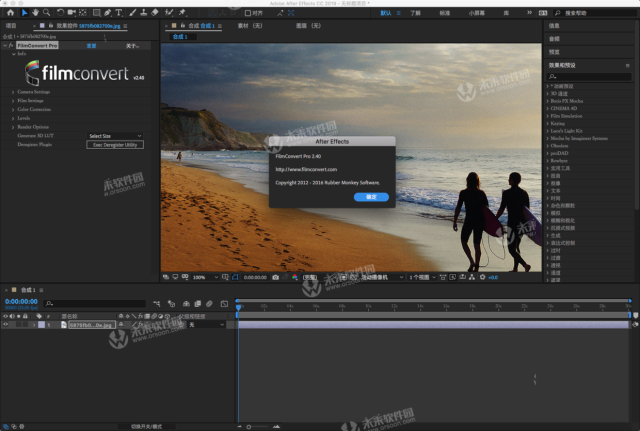Toggle the effects fx switch for layer 1

(x=140, y=325)
